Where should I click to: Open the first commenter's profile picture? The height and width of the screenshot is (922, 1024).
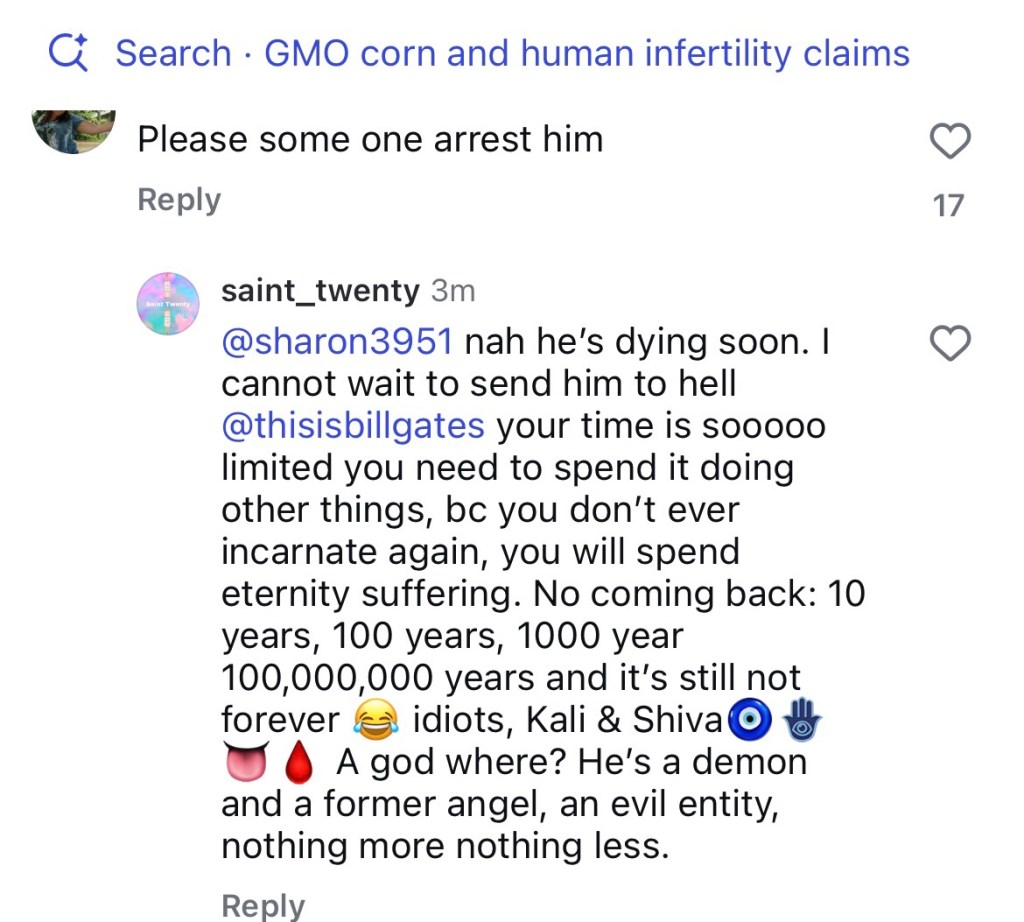point(74,130)
